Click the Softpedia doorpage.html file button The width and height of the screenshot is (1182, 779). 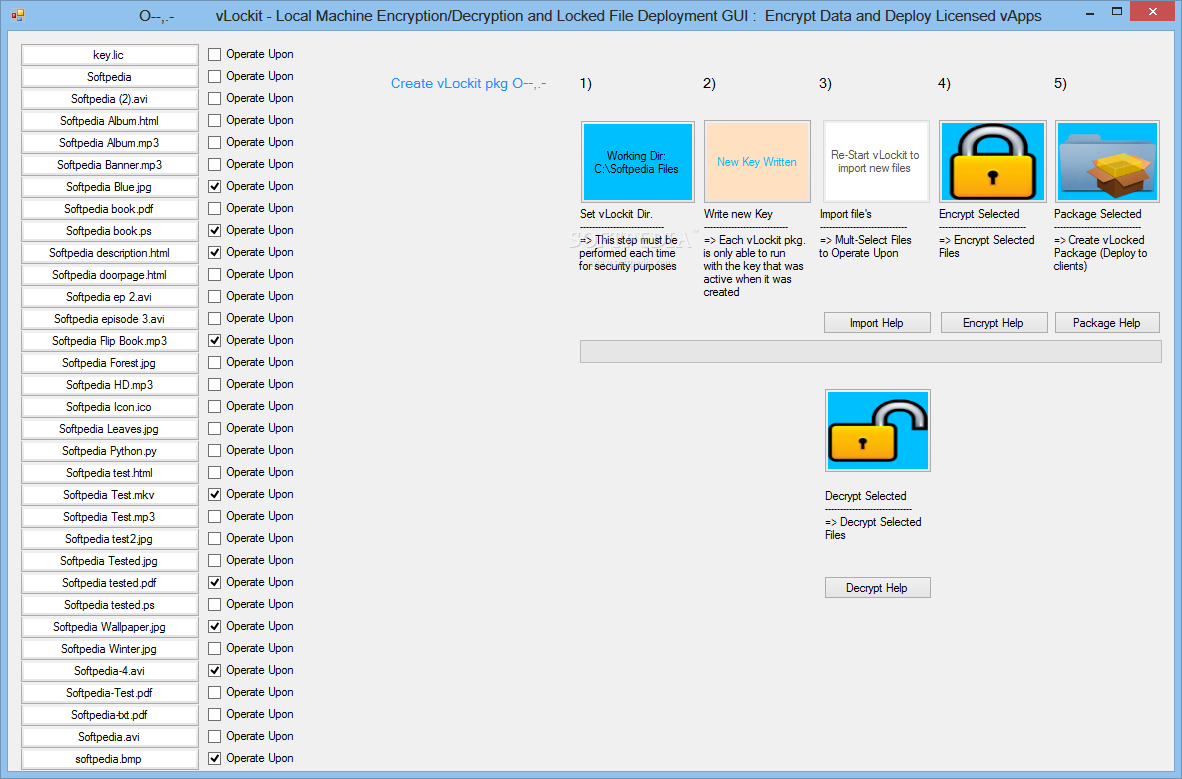point(109,274)
